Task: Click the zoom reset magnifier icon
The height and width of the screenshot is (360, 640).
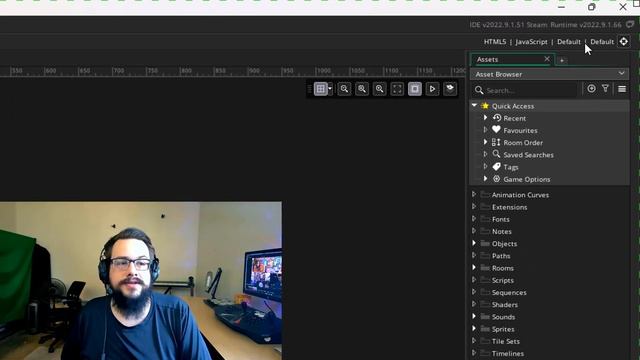Action: 362,89
